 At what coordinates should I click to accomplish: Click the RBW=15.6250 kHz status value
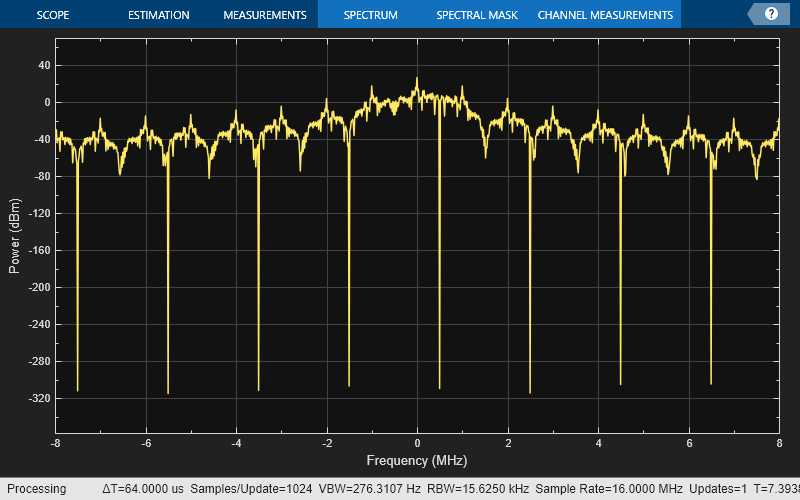point(477,489)
